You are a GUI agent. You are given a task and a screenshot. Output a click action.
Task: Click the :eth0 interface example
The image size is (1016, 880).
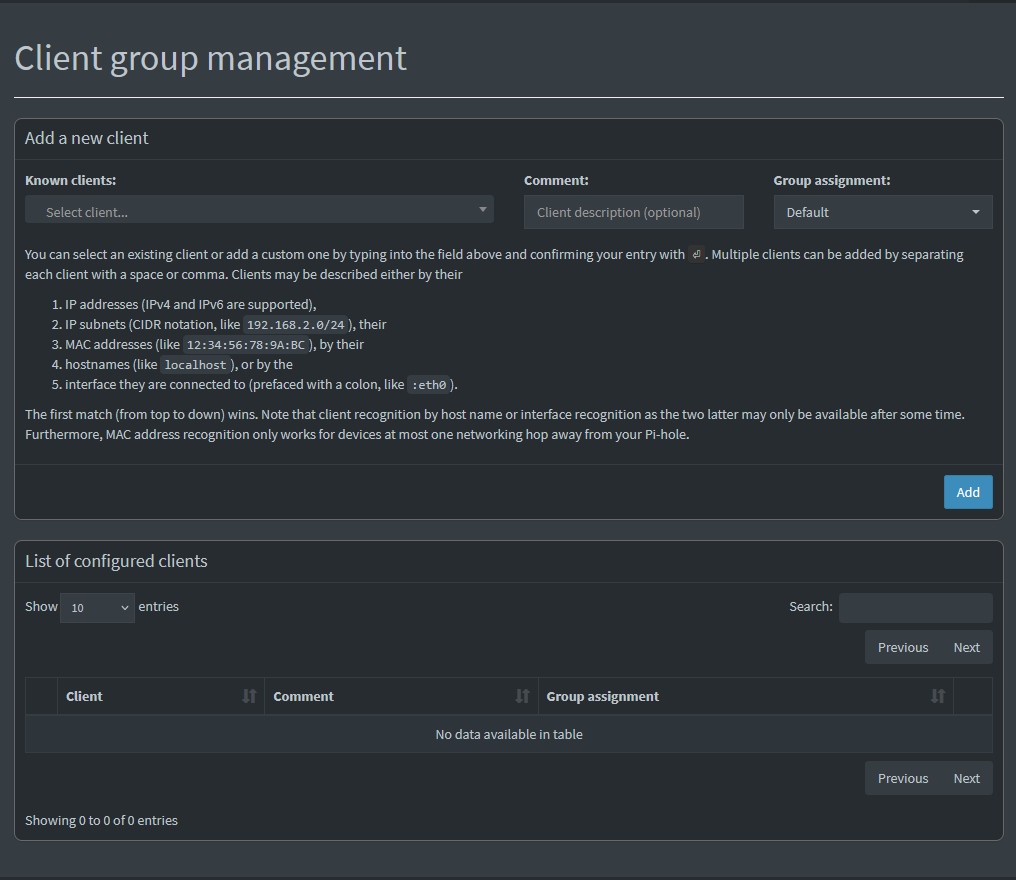(x=429, y=385)
